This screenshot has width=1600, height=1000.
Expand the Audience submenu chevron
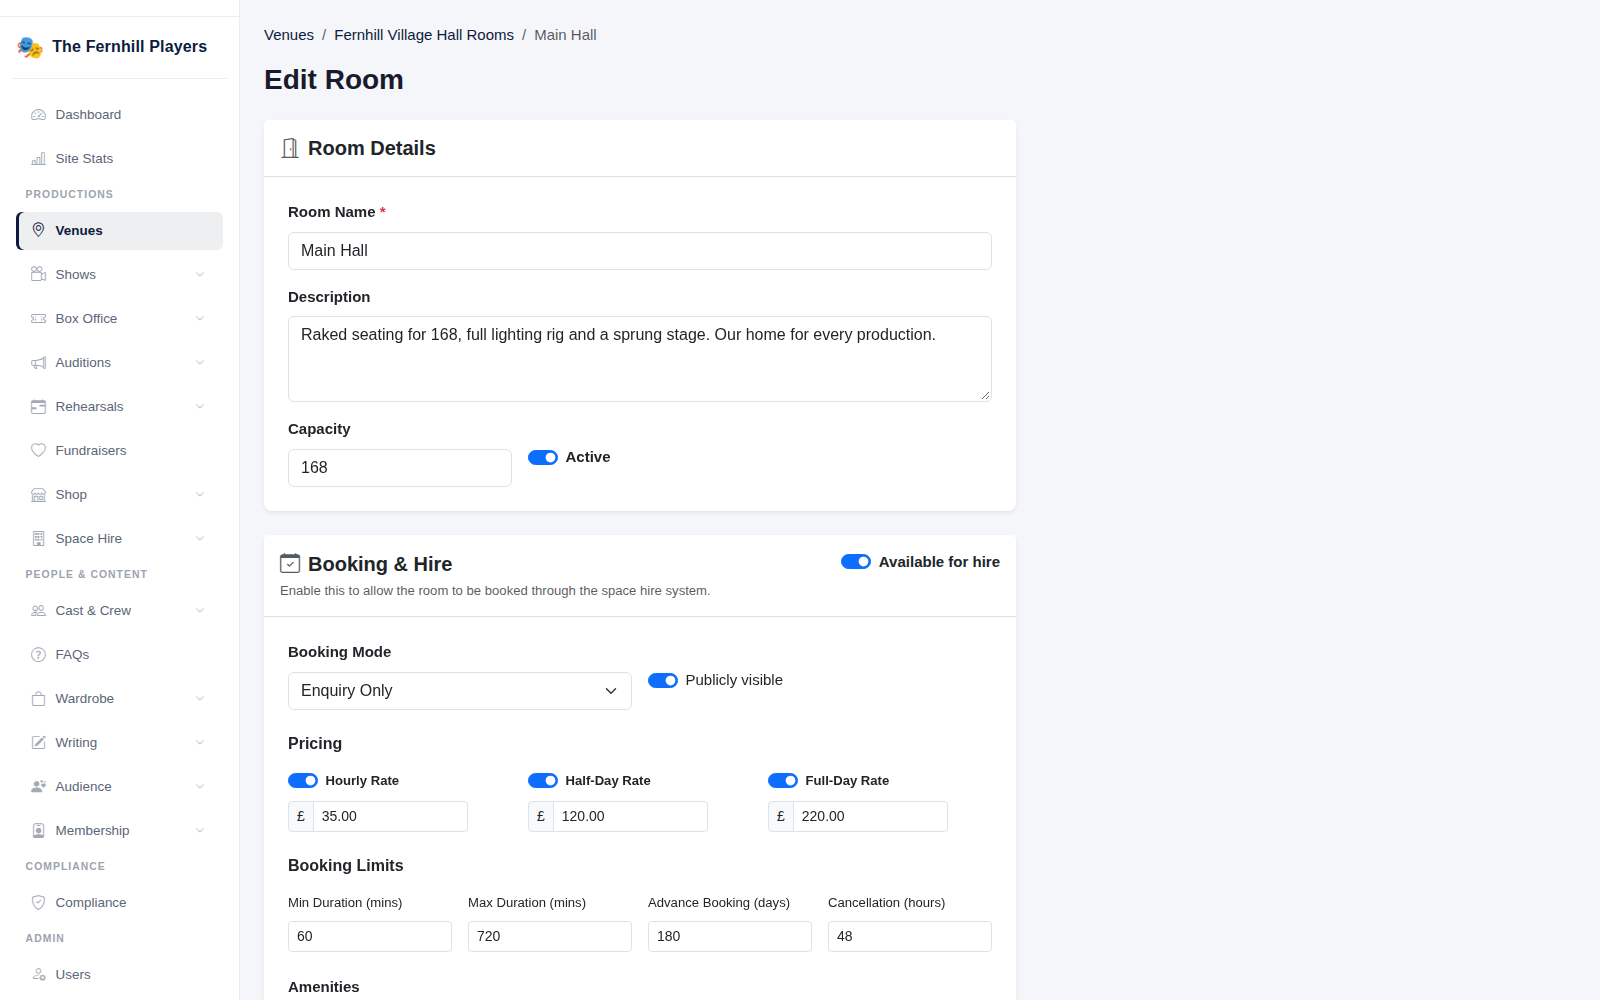200,786
